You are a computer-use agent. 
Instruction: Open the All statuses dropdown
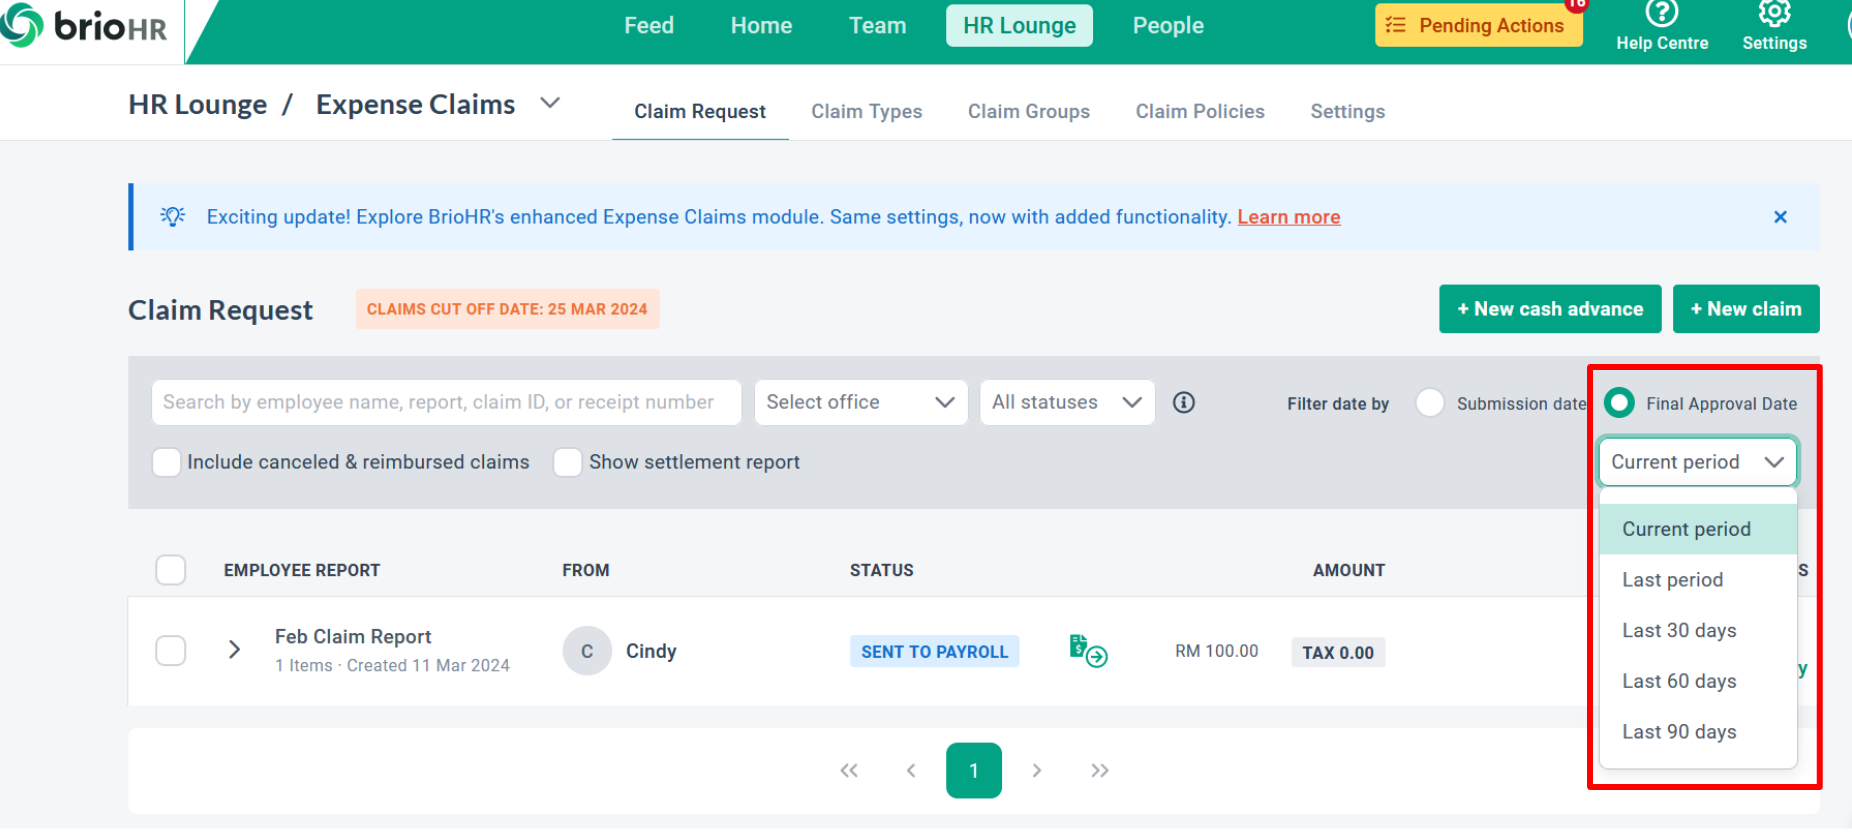pyautogui.click(x=1067, y=402)
